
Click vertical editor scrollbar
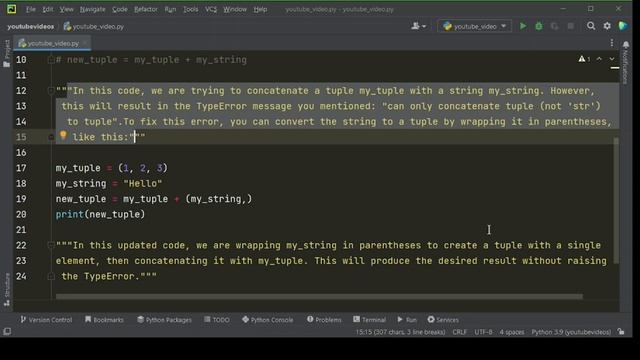[x=616, y=200]
